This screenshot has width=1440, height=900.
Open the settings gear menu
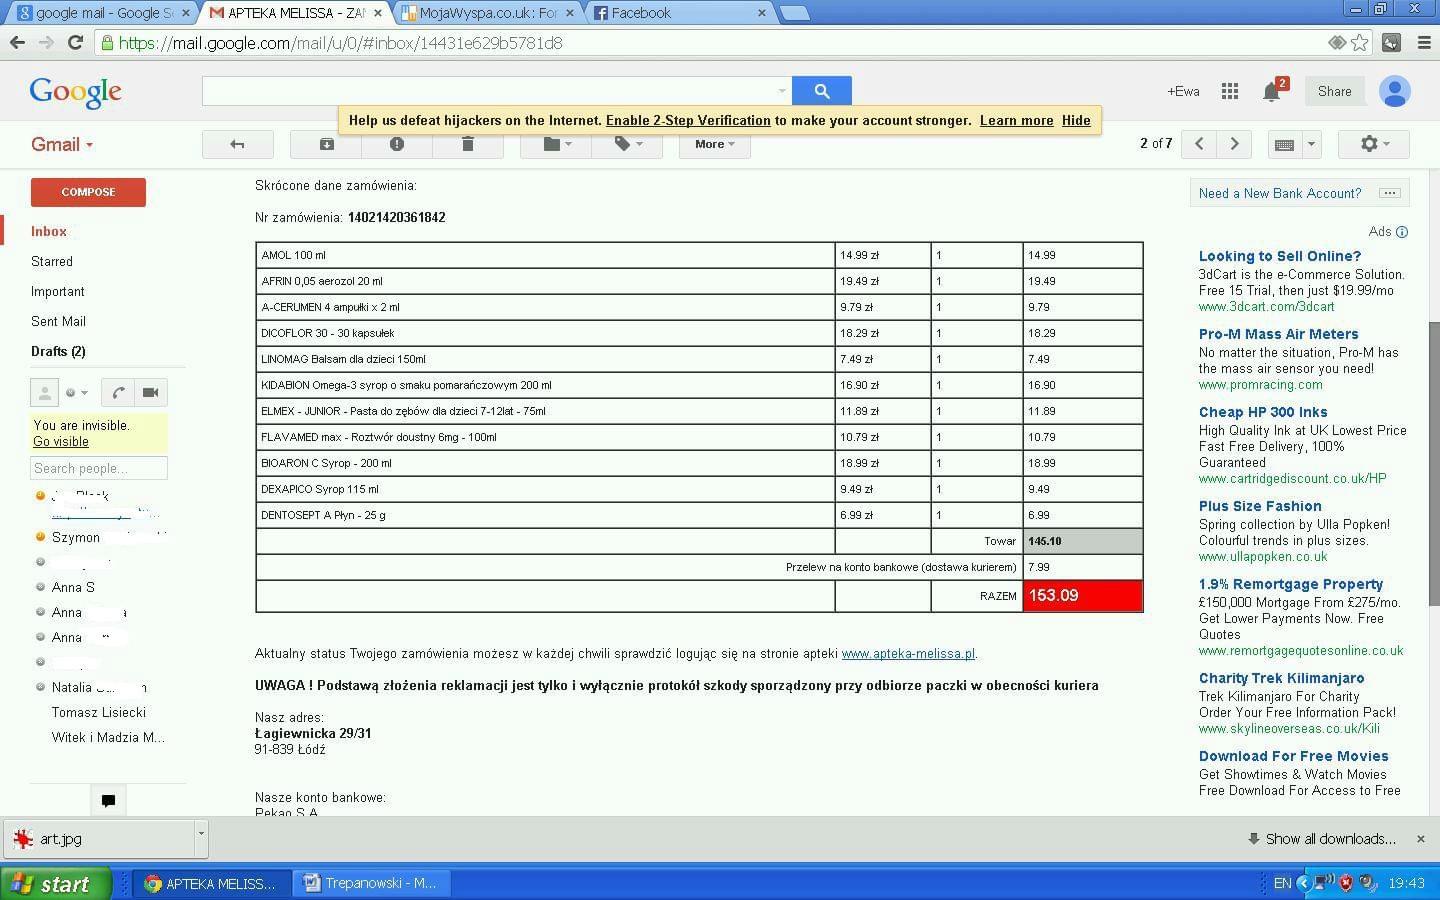coord(1374,144)
